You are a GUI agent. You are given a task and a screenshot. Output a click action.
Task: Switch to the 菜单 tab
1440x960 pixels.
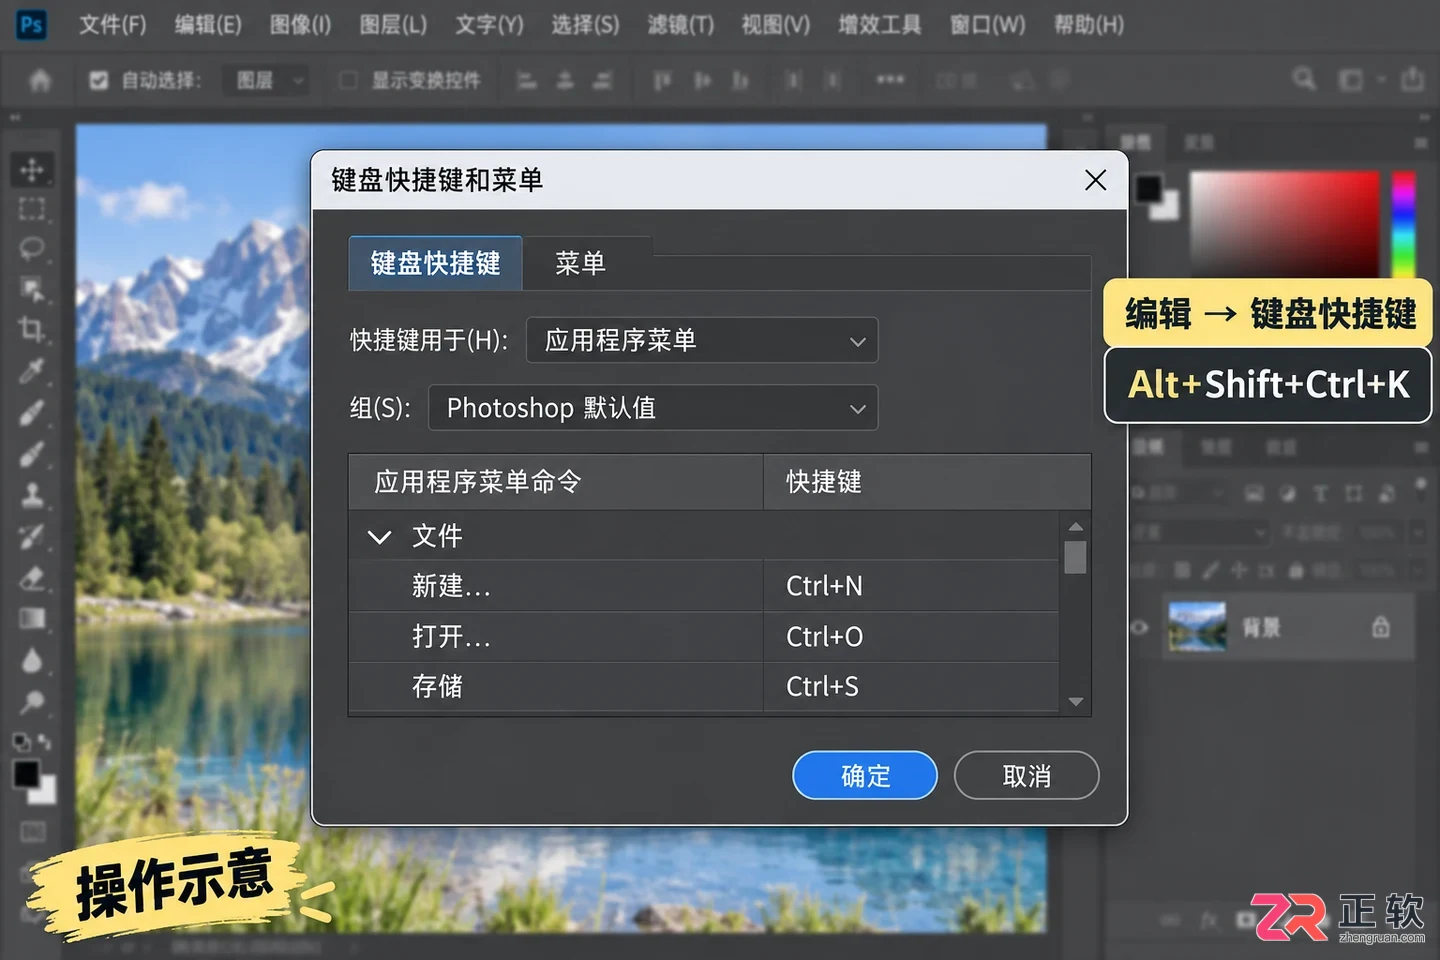pyautogui.click(x=581, y=263)
